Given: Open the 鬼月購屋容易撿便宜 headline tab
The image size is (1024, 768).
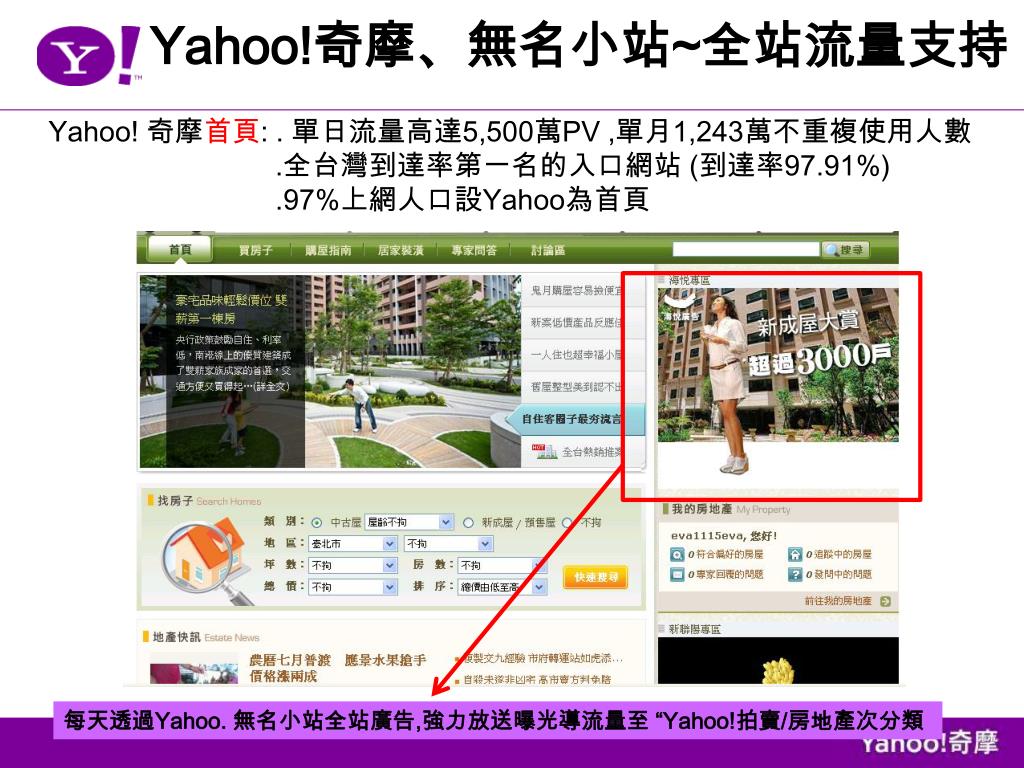Looking at the screenshot, I should point(576,290).
